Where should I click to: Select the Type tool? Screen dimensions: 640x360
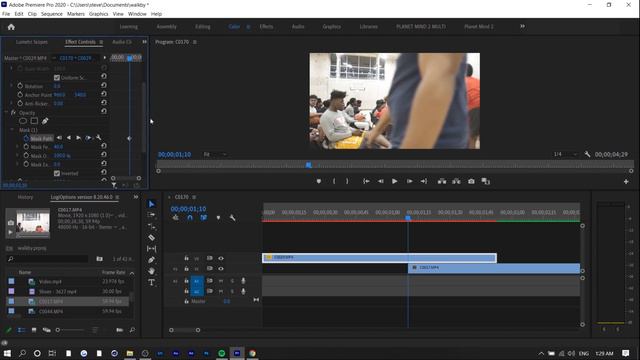point(151,282)
